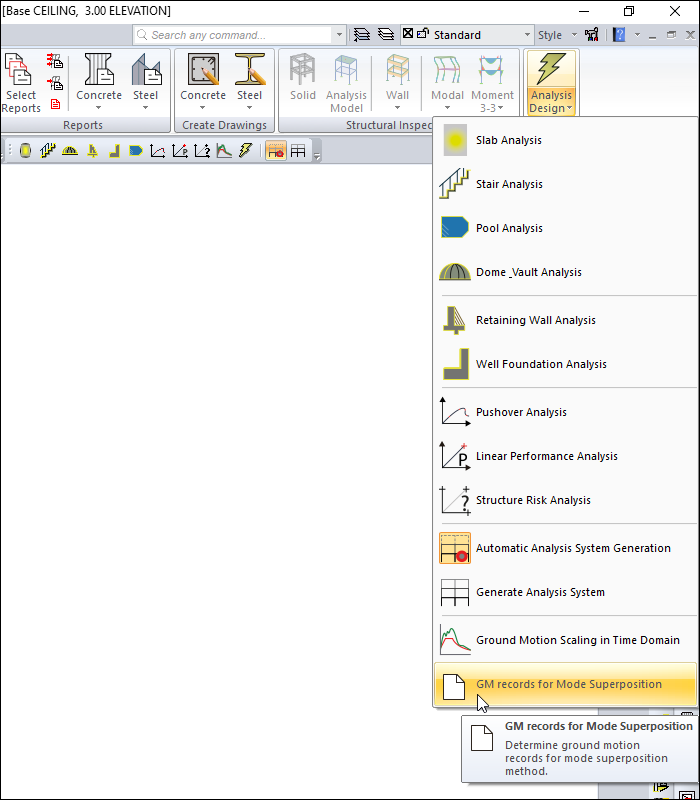Expand the Wall dropdown arrow
Viewport: 700px width, 800px height.
(397, 107)
